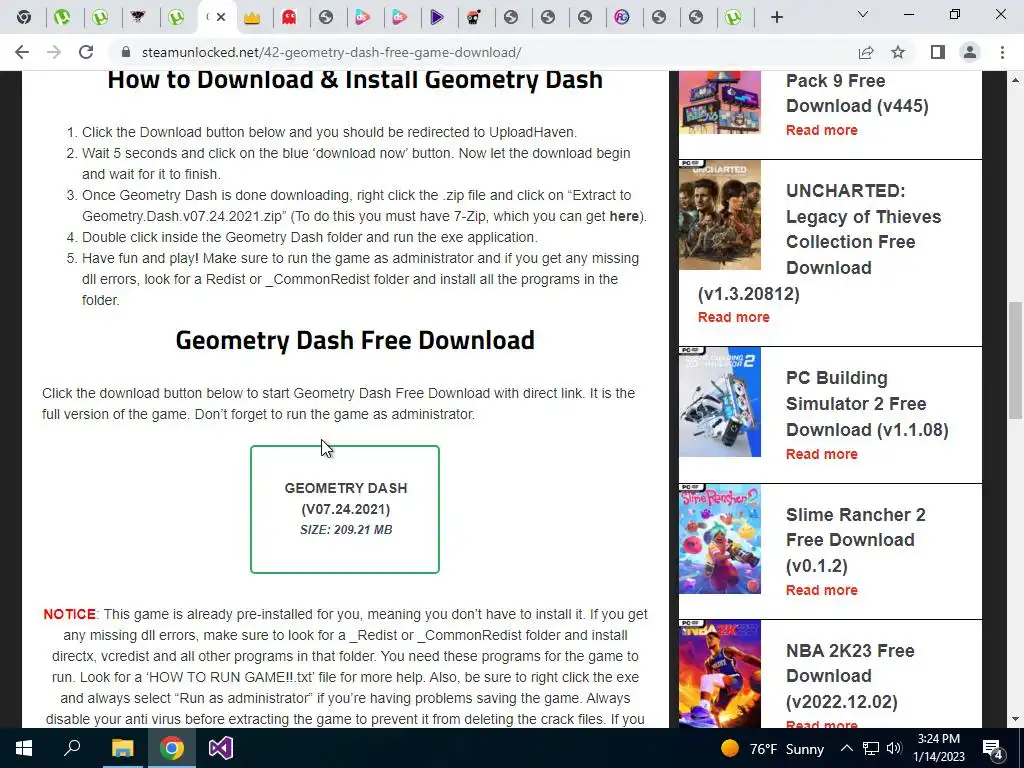
Task: Open the UNCHARTED cover thumbnail
Action: tap(720, 215)
